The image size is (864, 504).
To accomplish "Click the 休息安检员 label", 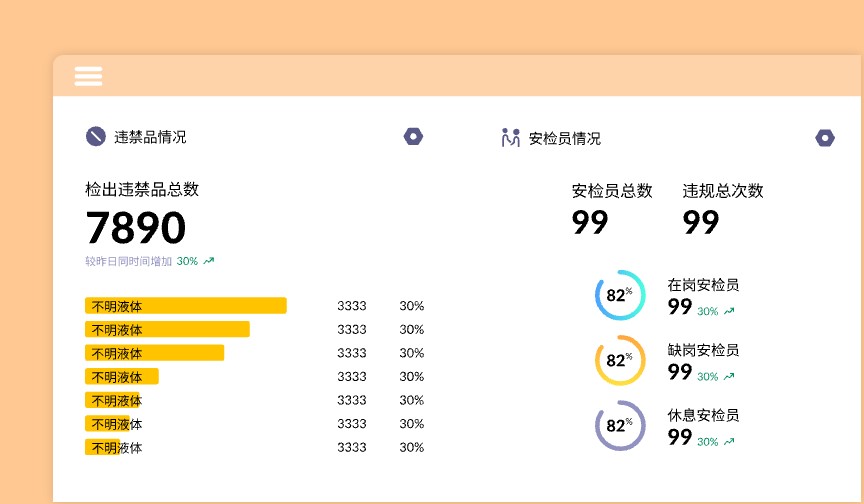I will (703, 415).
